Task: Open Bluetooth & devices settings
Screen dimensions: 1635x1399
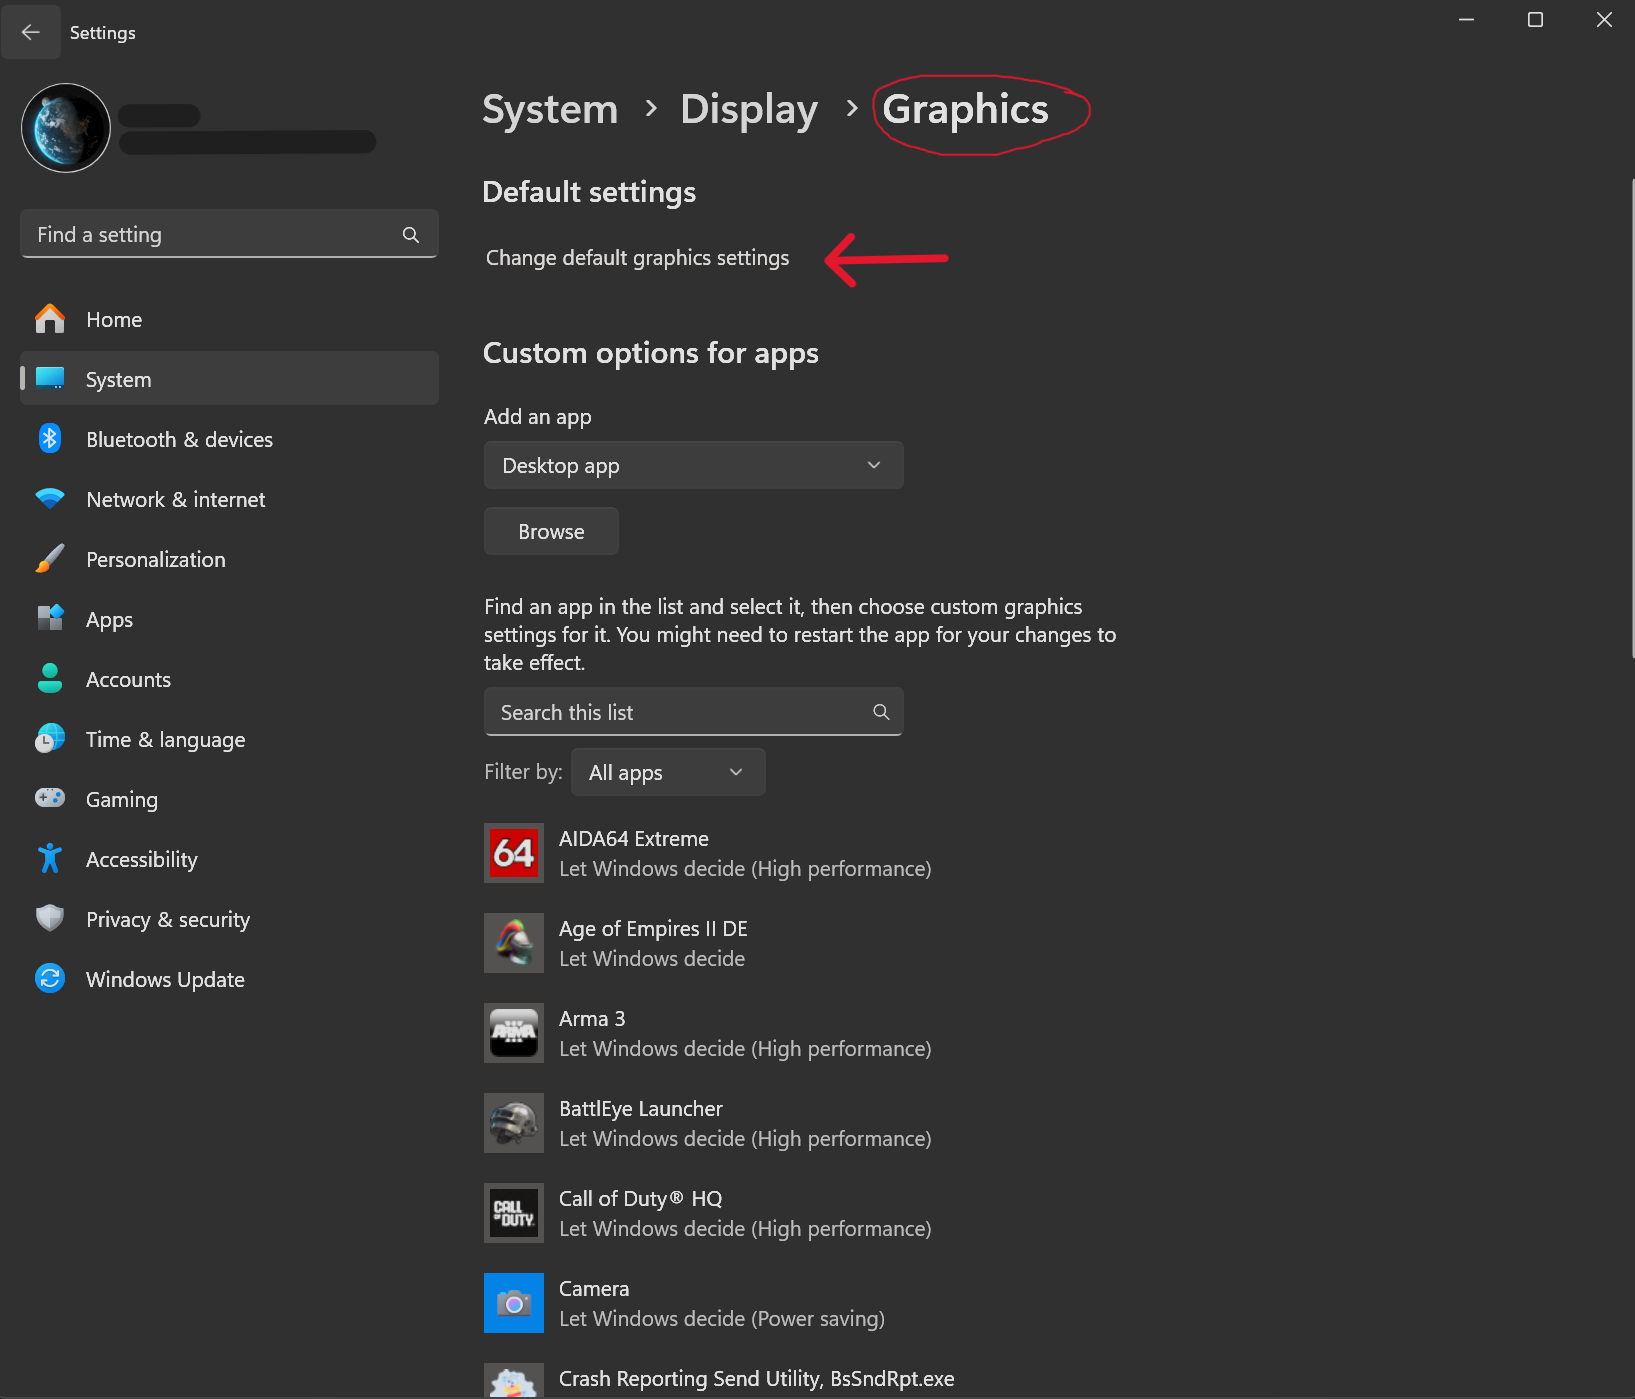Action: pos(179,440)
